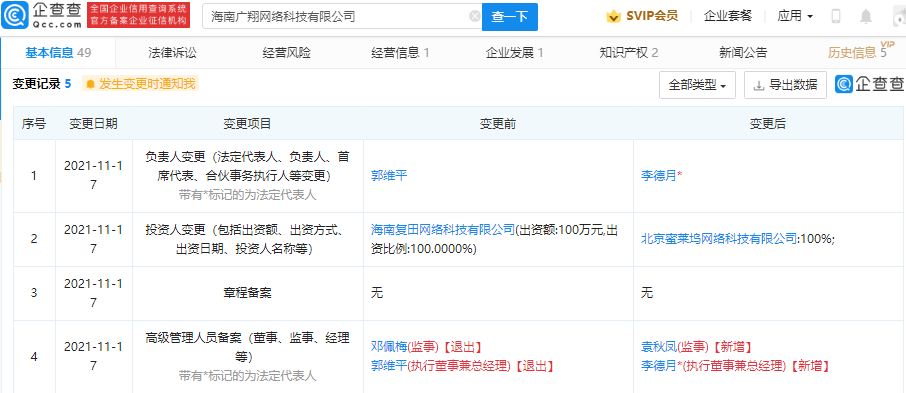Open notifications bell icon

click(866, 17)
